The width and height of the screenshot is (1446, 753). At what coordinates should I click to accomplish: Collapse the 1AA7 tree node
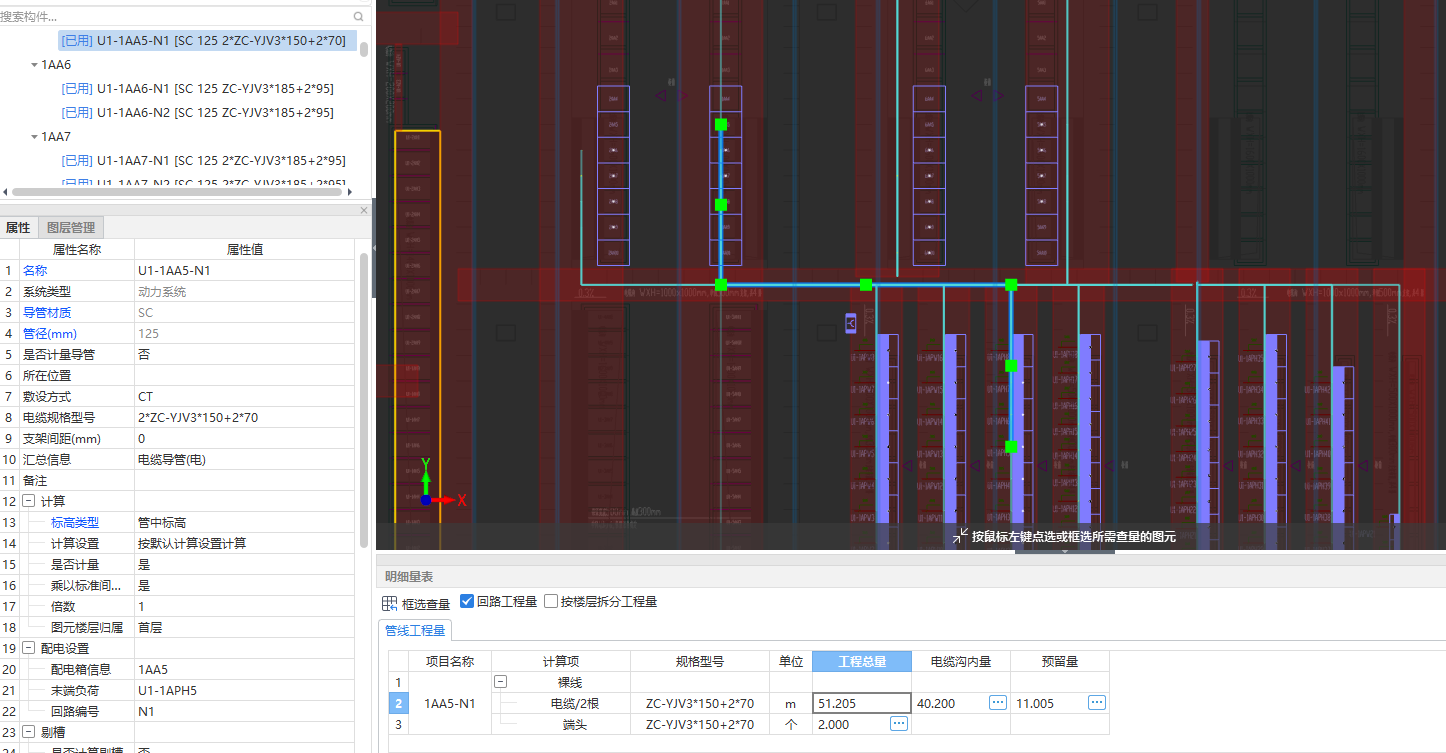(34, 137)
